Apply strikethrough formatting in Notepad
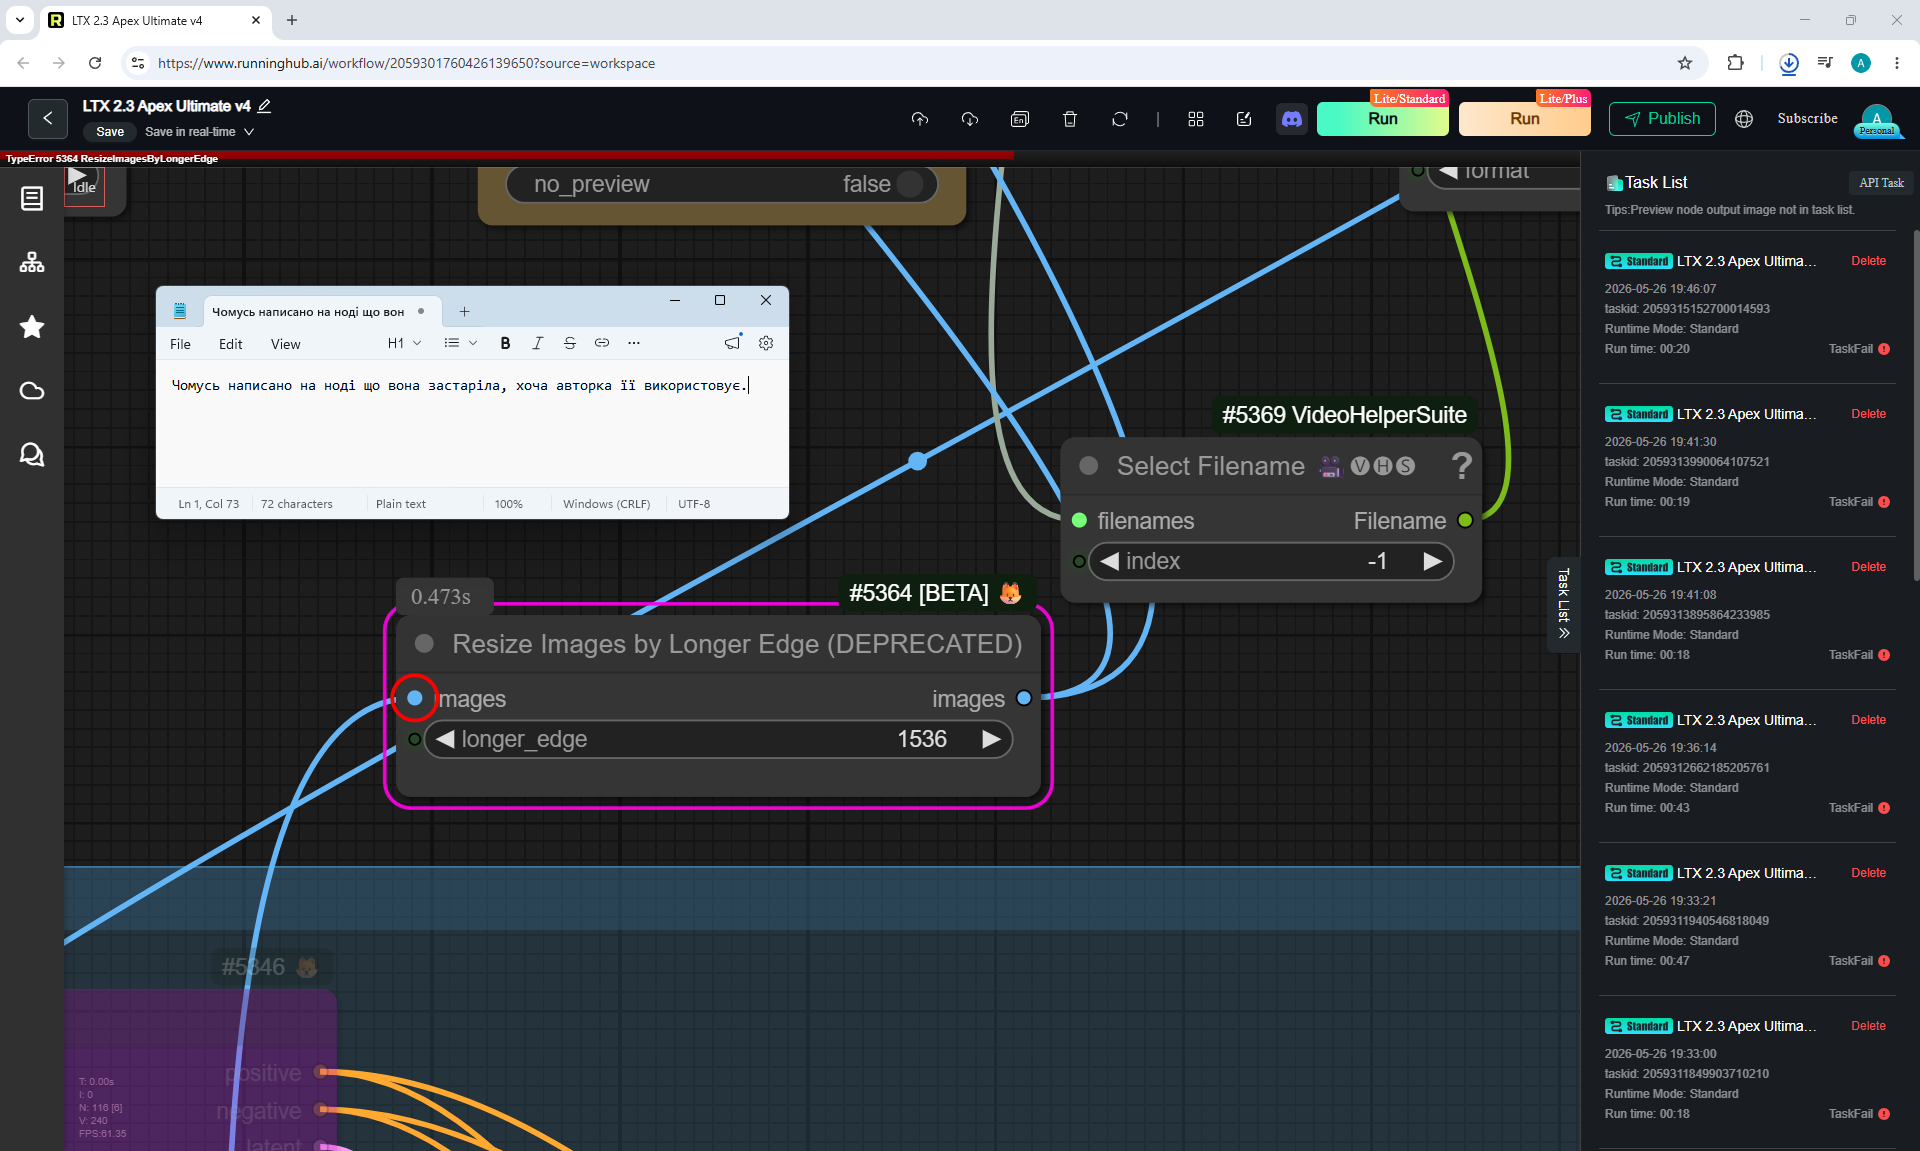This screenshot has width=1920, height=1151. click(x=570, y=343)
